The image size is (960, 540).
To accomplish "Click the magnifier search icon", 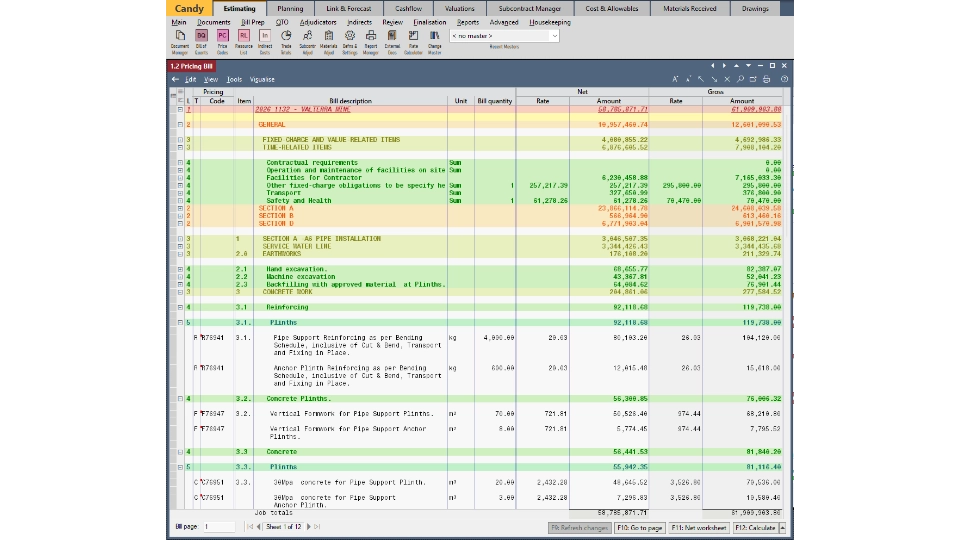I will point(740,79).
